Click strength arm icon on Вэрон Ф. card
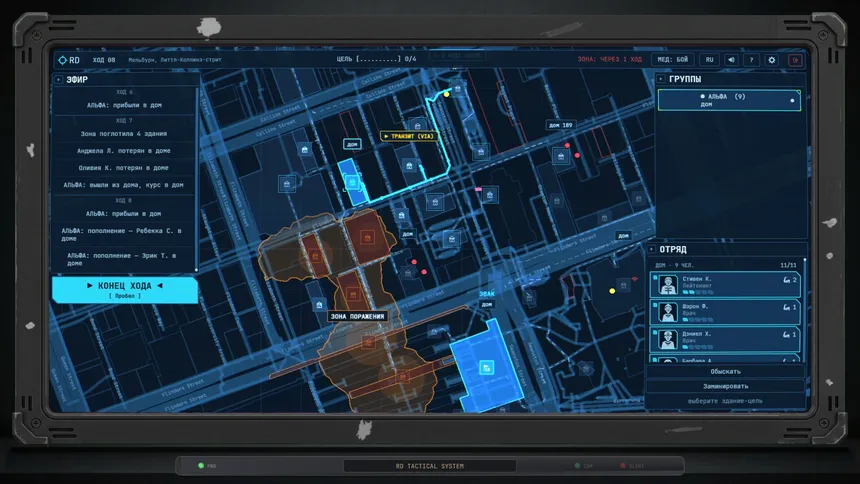The image size is (860, 484). [x=787, y=307]
